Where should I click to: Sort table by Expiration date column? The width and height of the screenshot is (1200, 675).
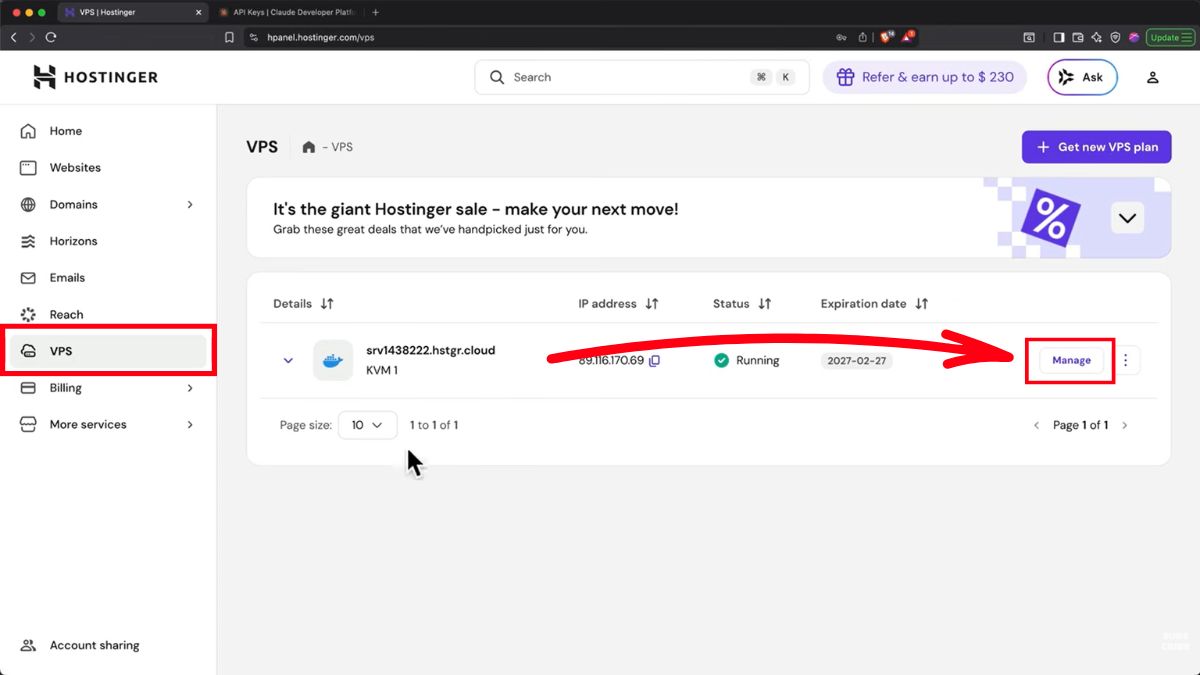click(922, 304)
